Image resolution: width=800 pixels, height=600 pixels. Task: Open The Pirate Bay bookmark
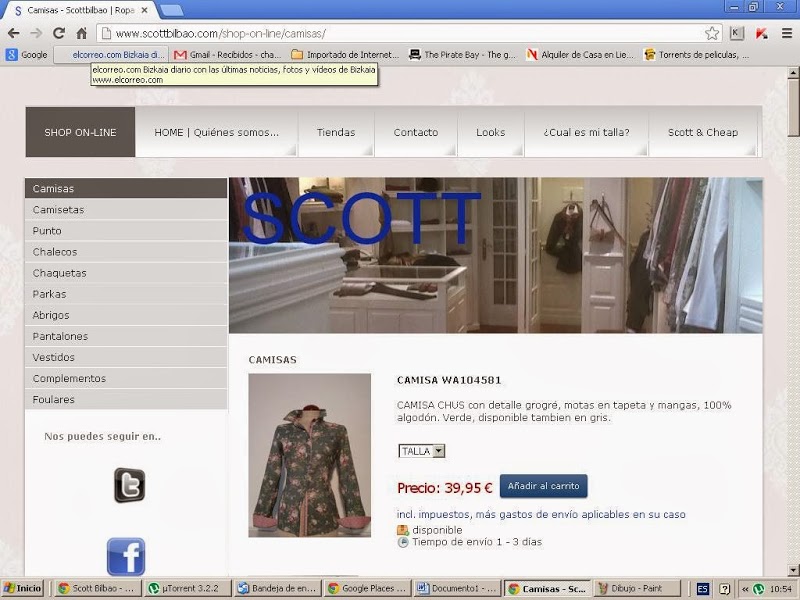[463, 55]
